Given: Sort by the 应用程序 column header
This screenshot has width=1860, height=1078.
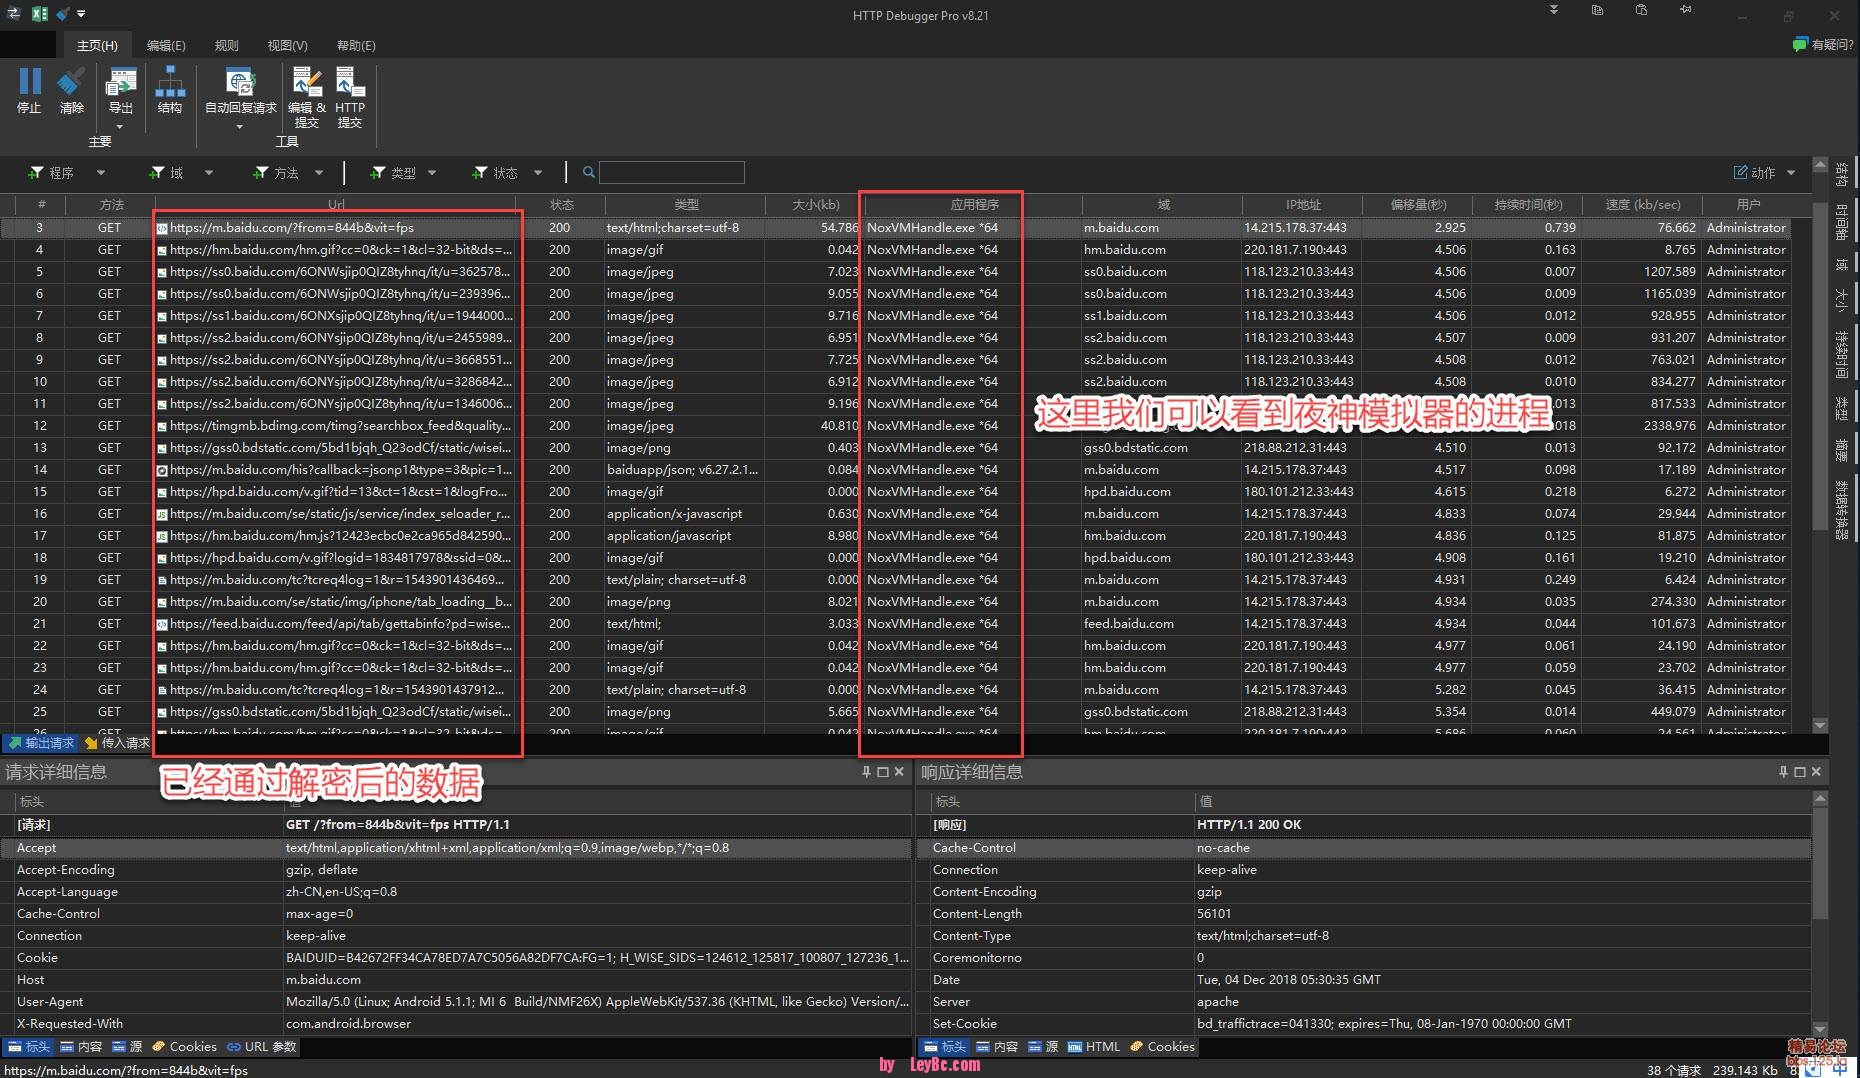Looking at the screenshot, I should click(x=974, y=204).
